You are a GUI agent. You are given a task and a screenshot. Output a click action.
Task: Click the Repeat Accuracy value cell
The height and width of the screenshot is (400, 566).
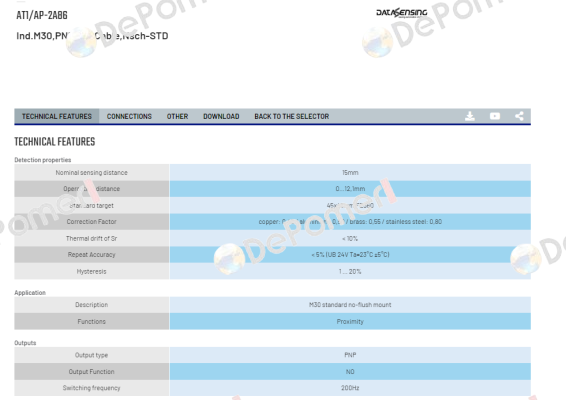[350, 255]
